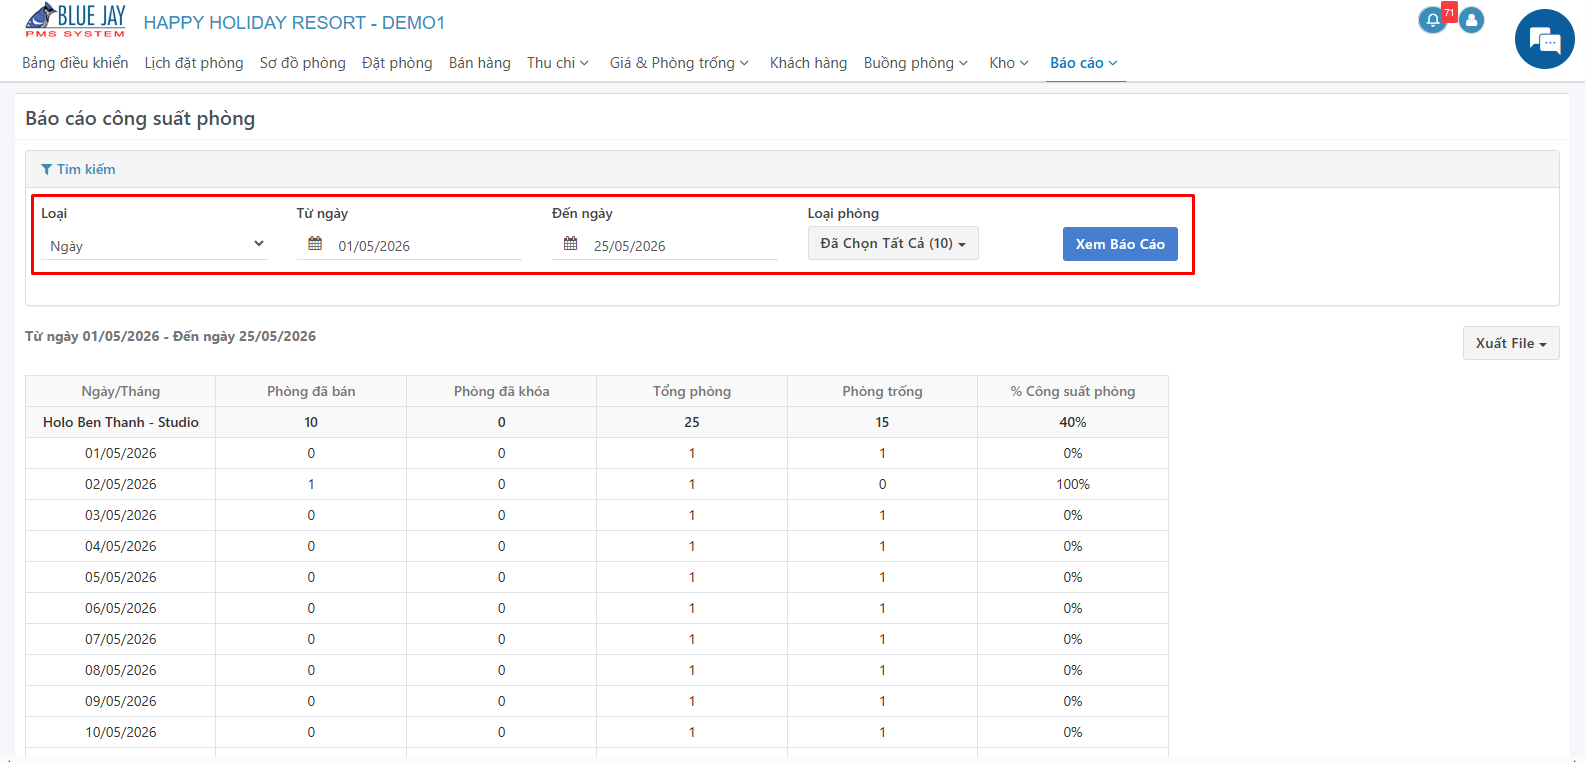The width and height of the screenshot is (1586, 762).
Task: Open Bảng điều khiển menu
Action: [x=75, y=63]
